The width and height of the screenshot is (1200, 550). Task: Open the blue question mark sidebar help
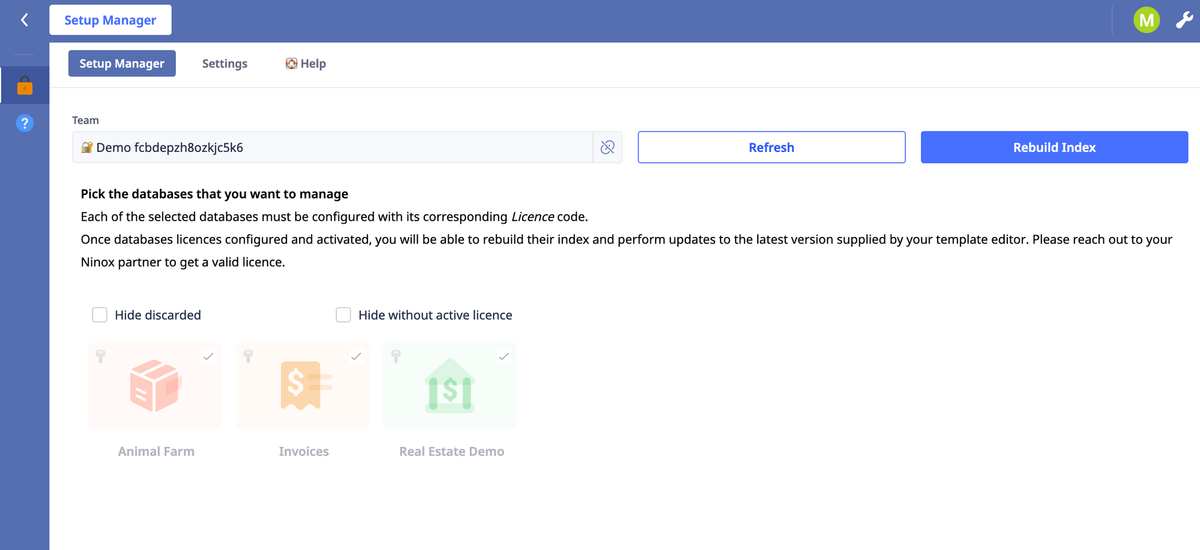(x=25, y=123)
